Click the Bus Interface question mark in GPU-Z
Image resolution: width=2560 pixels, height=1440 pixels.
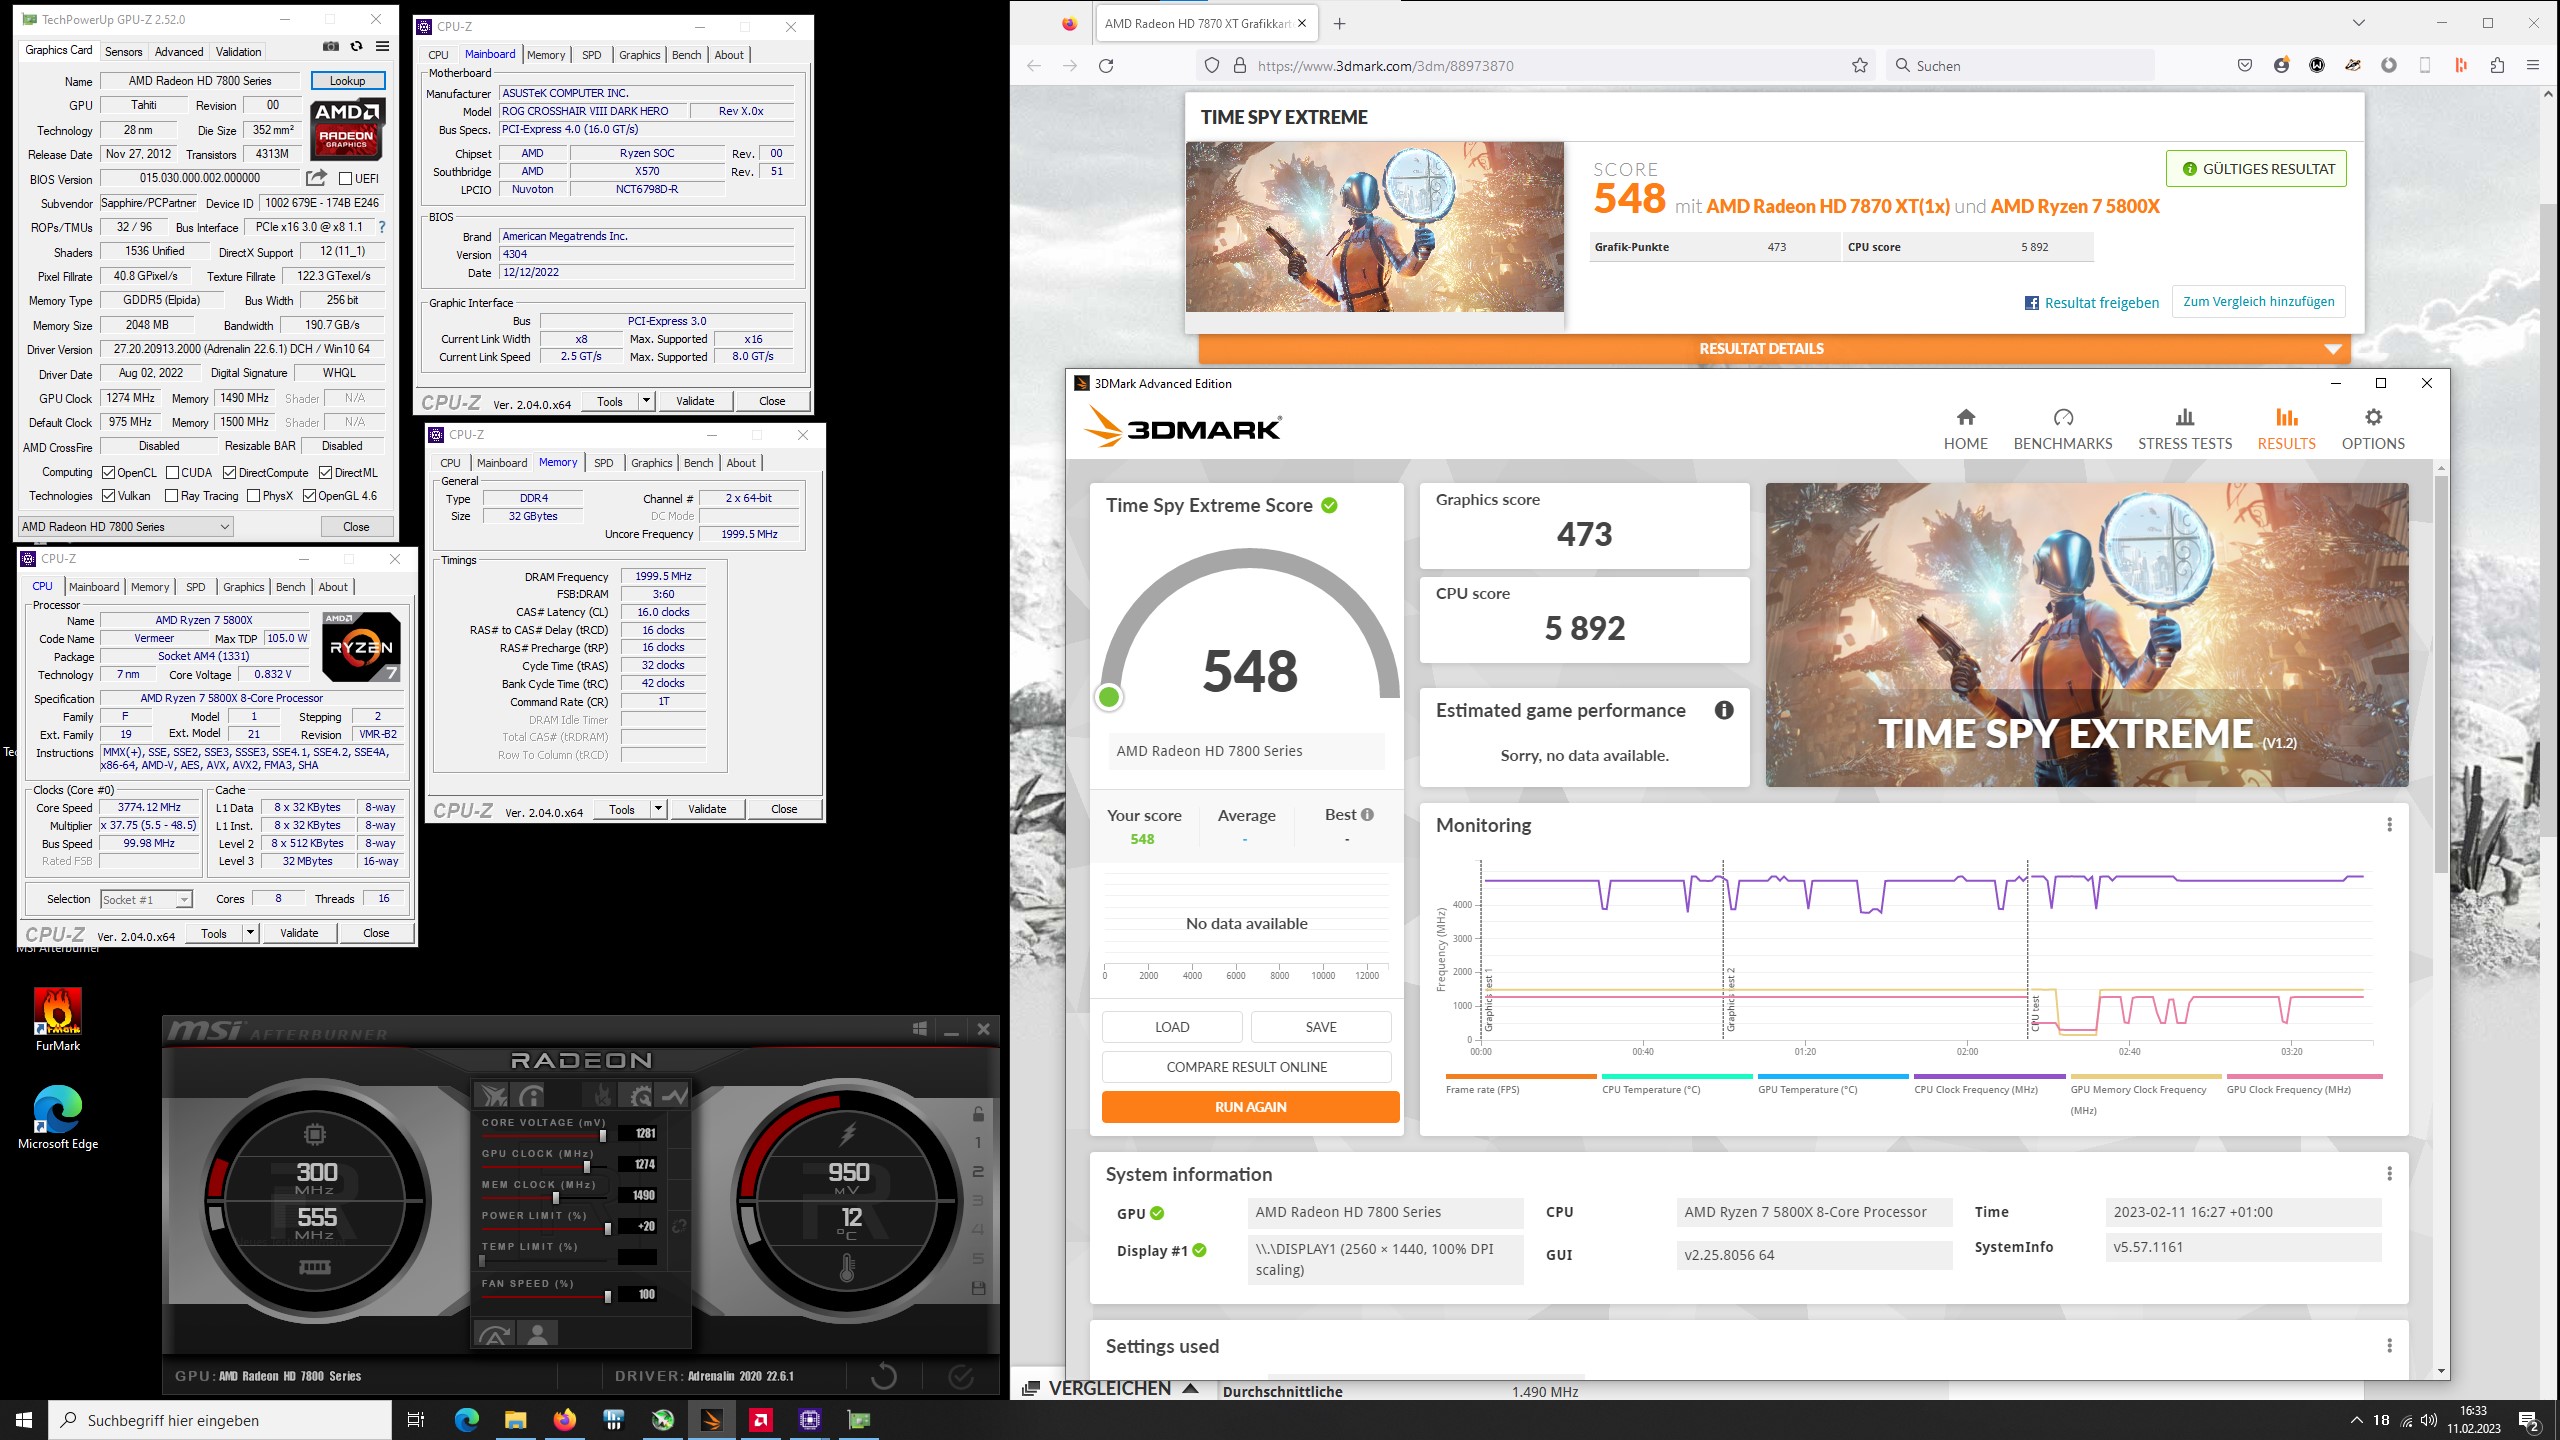(x=381, y=227)
